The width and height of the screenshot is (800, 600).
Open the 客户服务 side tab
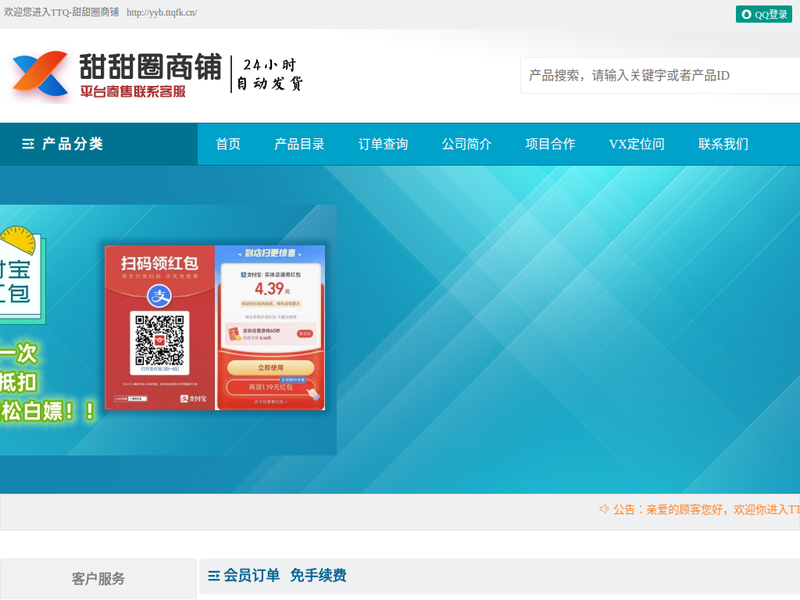[98, 579]
